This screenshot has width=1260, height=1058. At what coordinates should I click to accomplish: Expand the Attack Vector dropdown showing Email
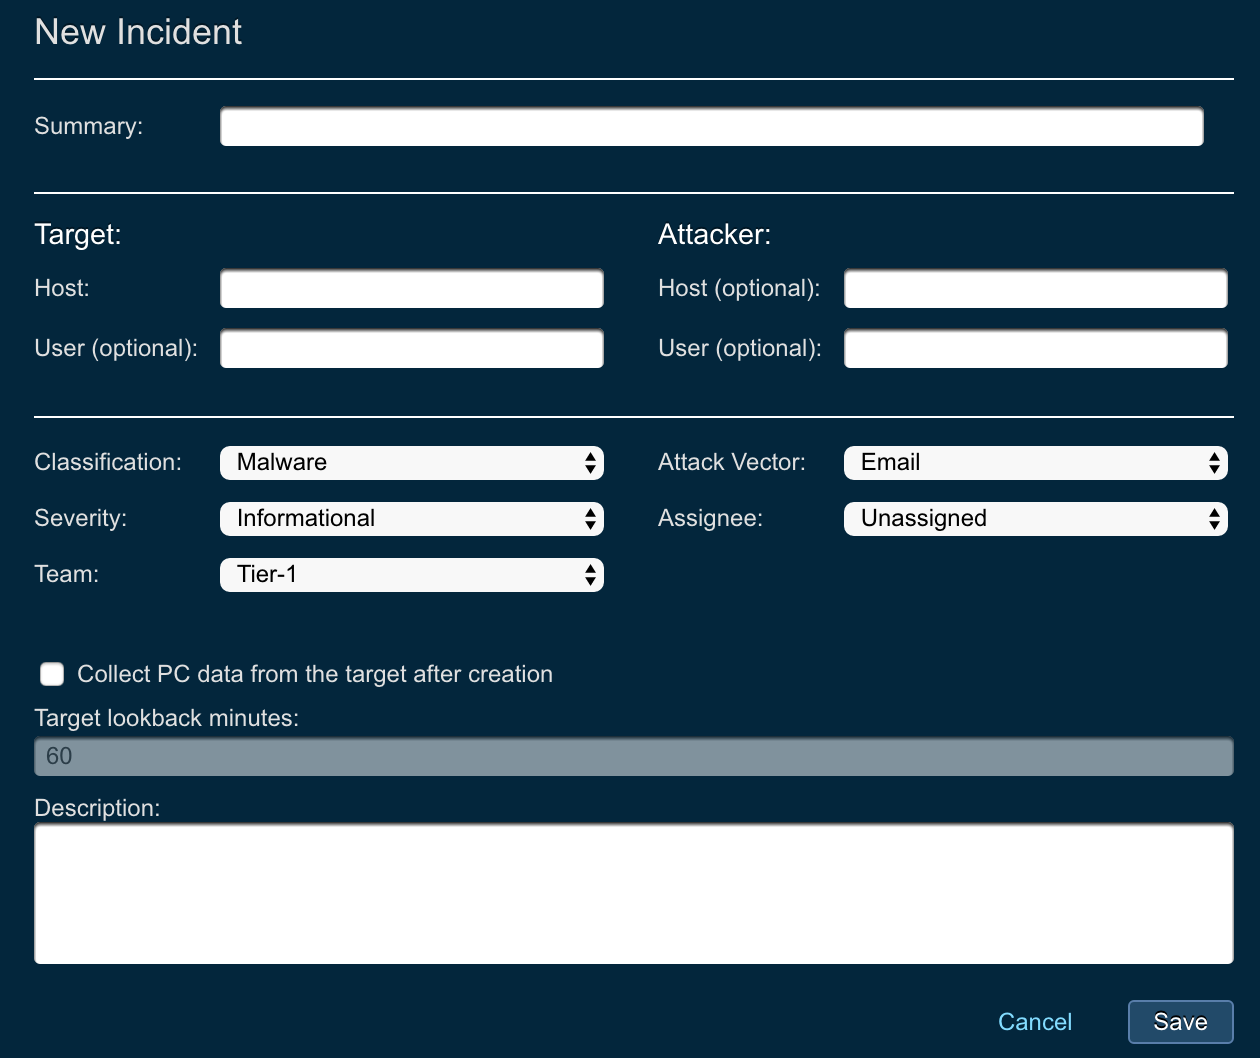pos(1035,462)
